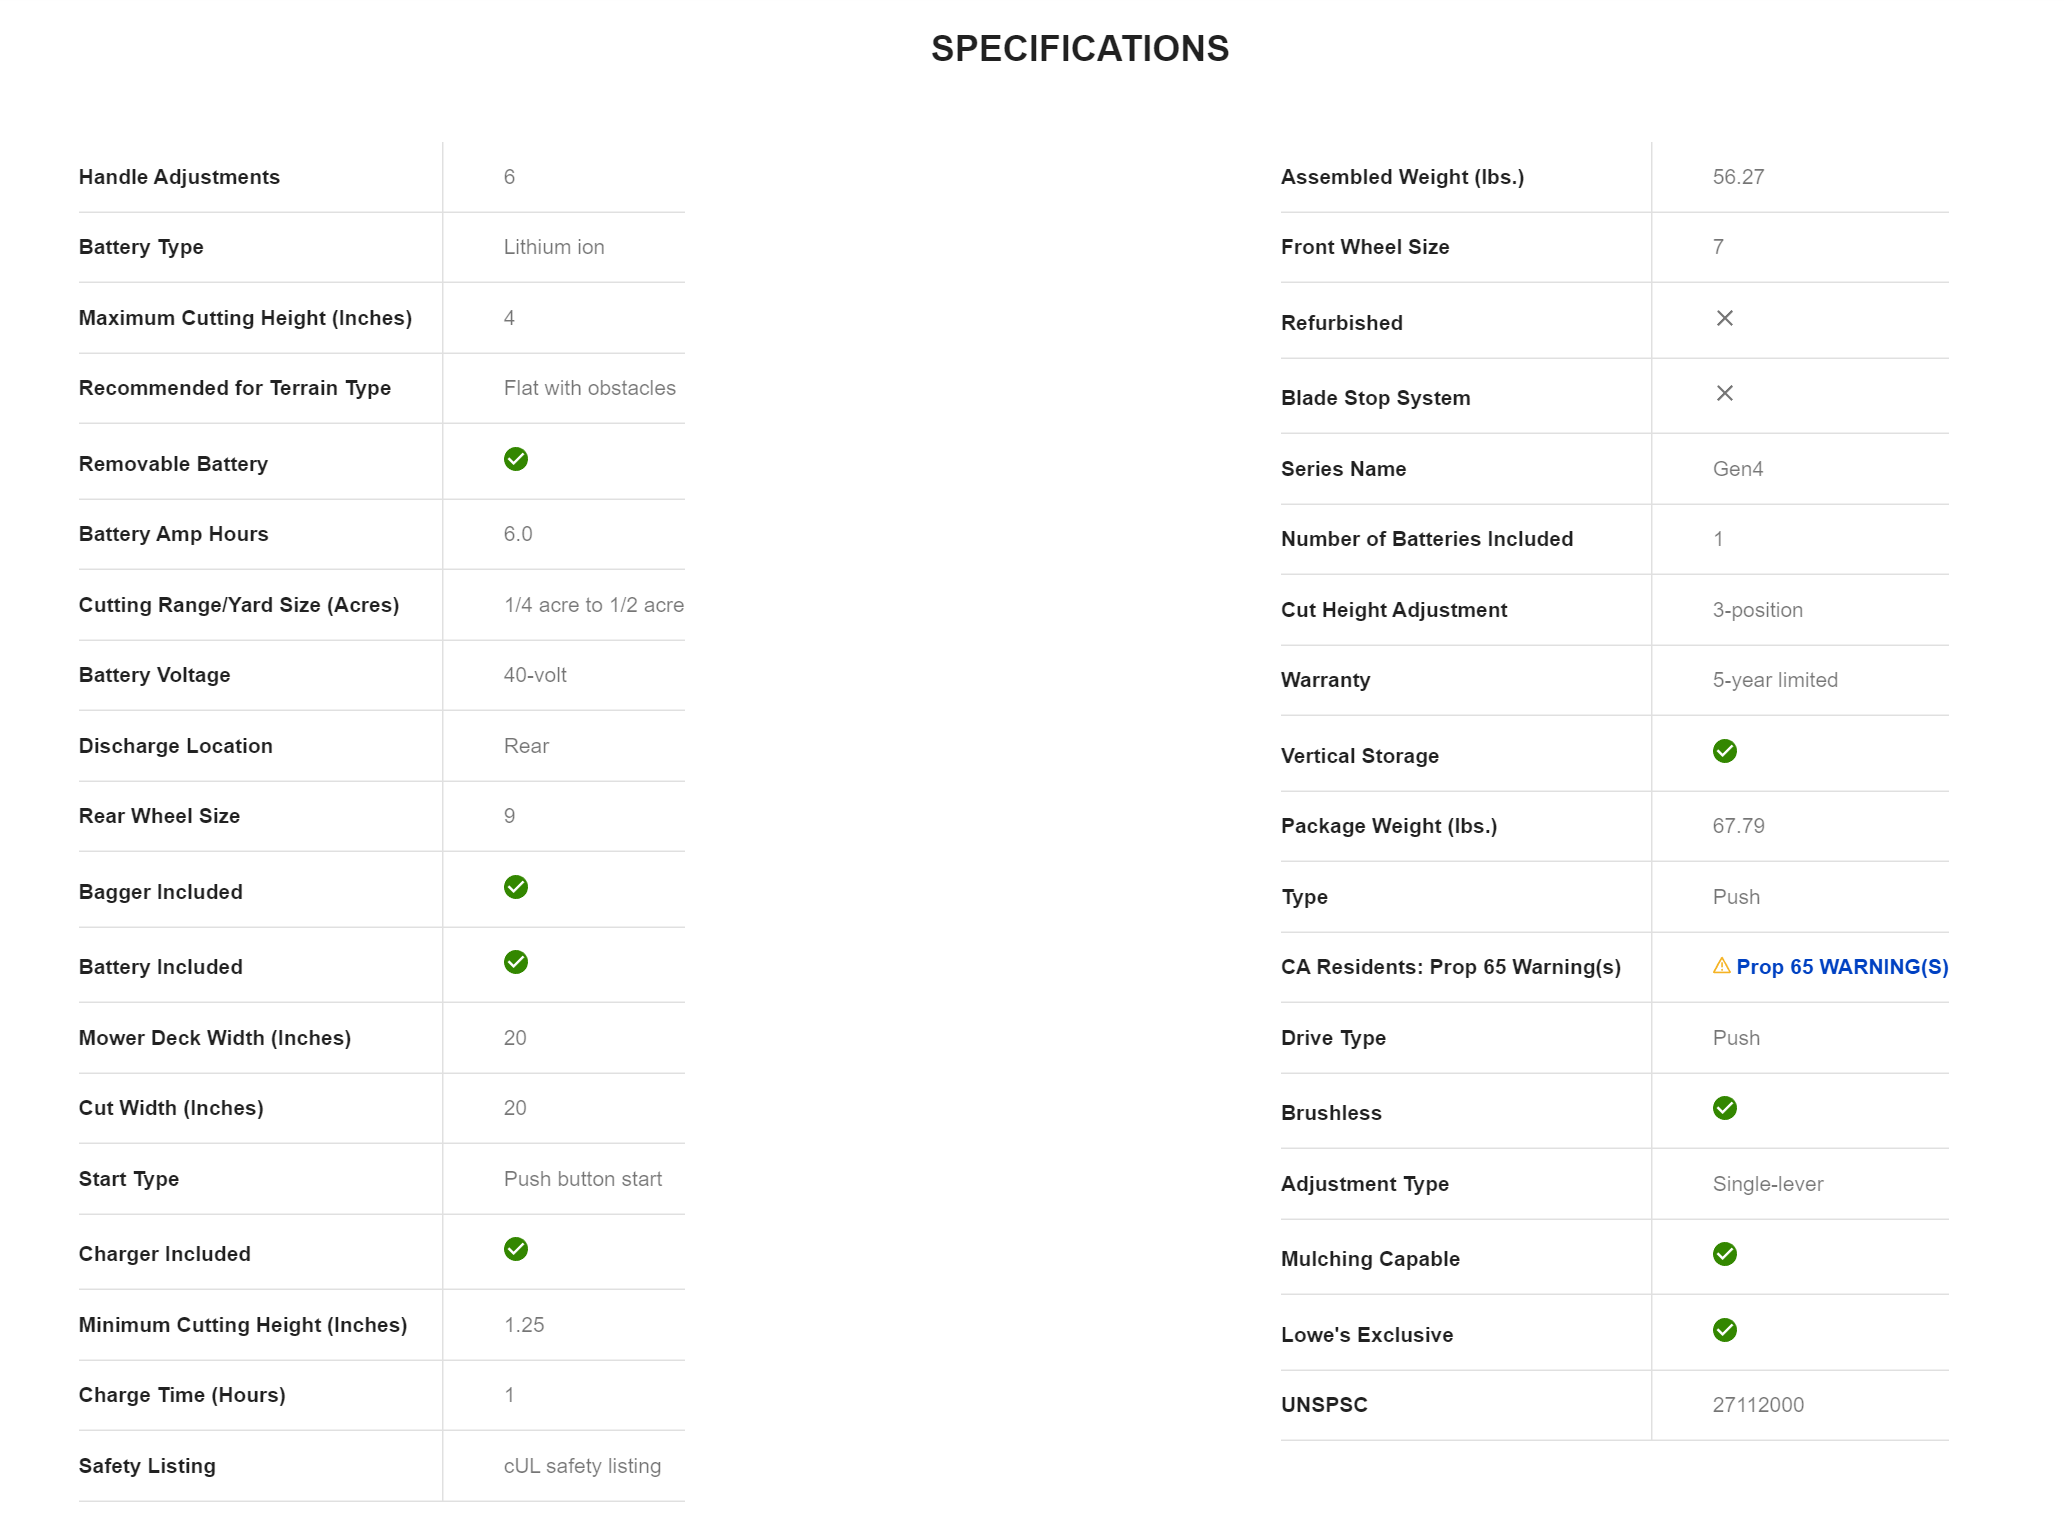2064x1526 pixels.
Task: Click the Assembled Weight 56.27 value
Action: pyautogui.click(x=1738, y=177)
